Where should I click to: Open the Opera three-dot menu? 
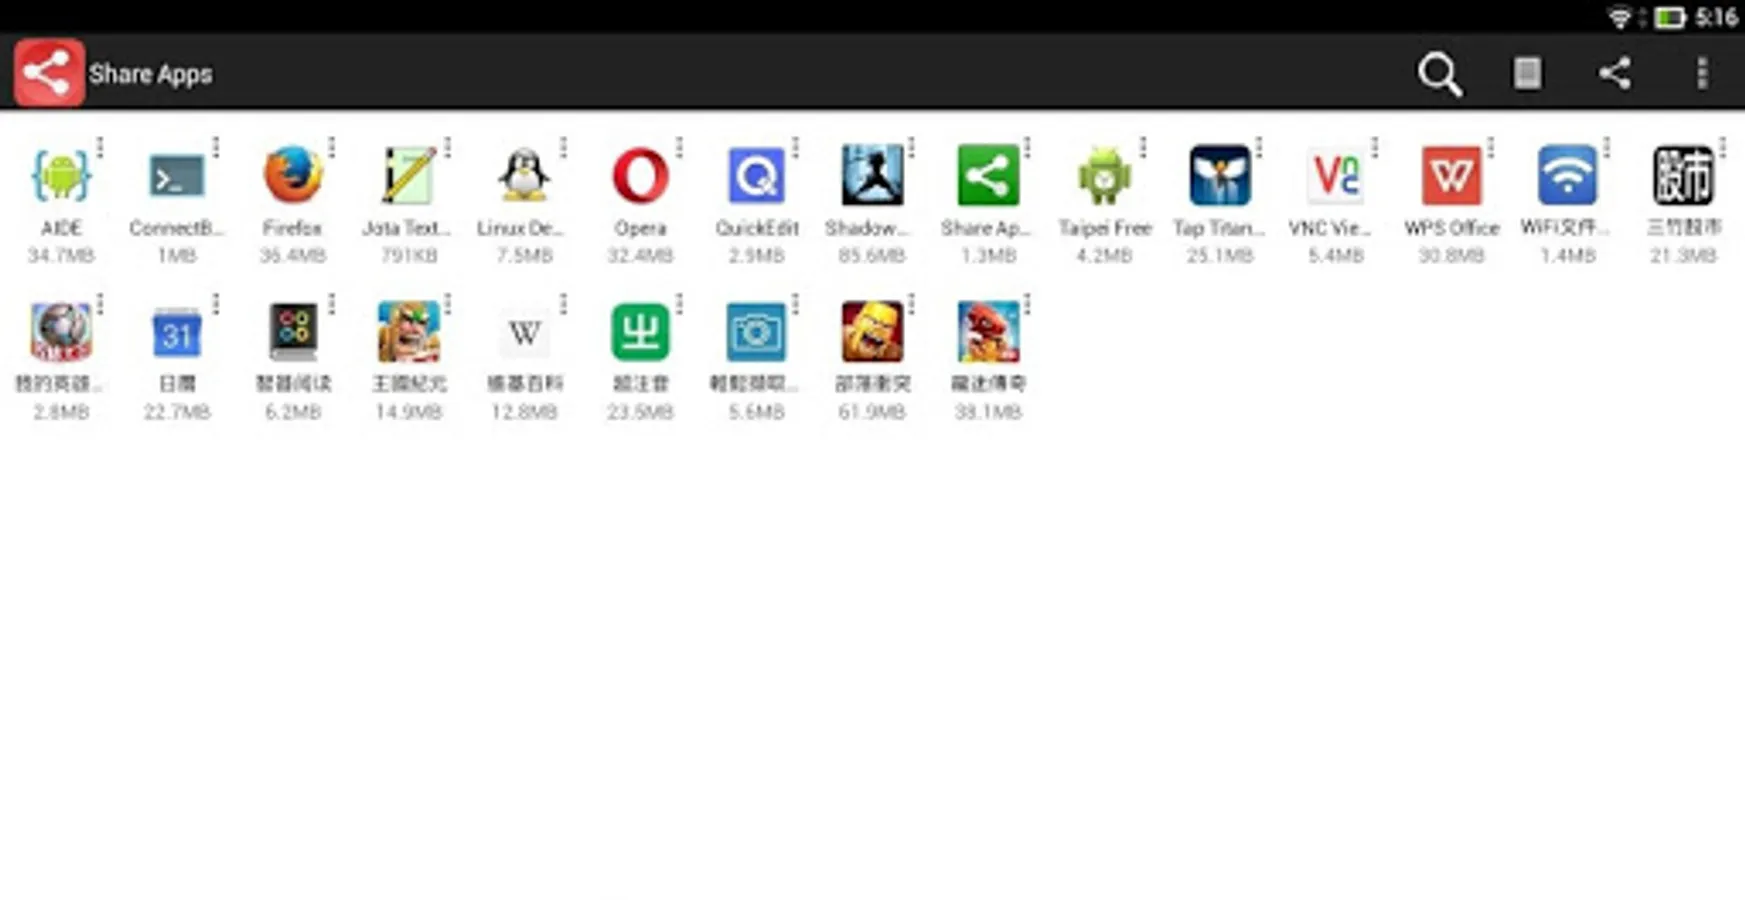point(680,148)
